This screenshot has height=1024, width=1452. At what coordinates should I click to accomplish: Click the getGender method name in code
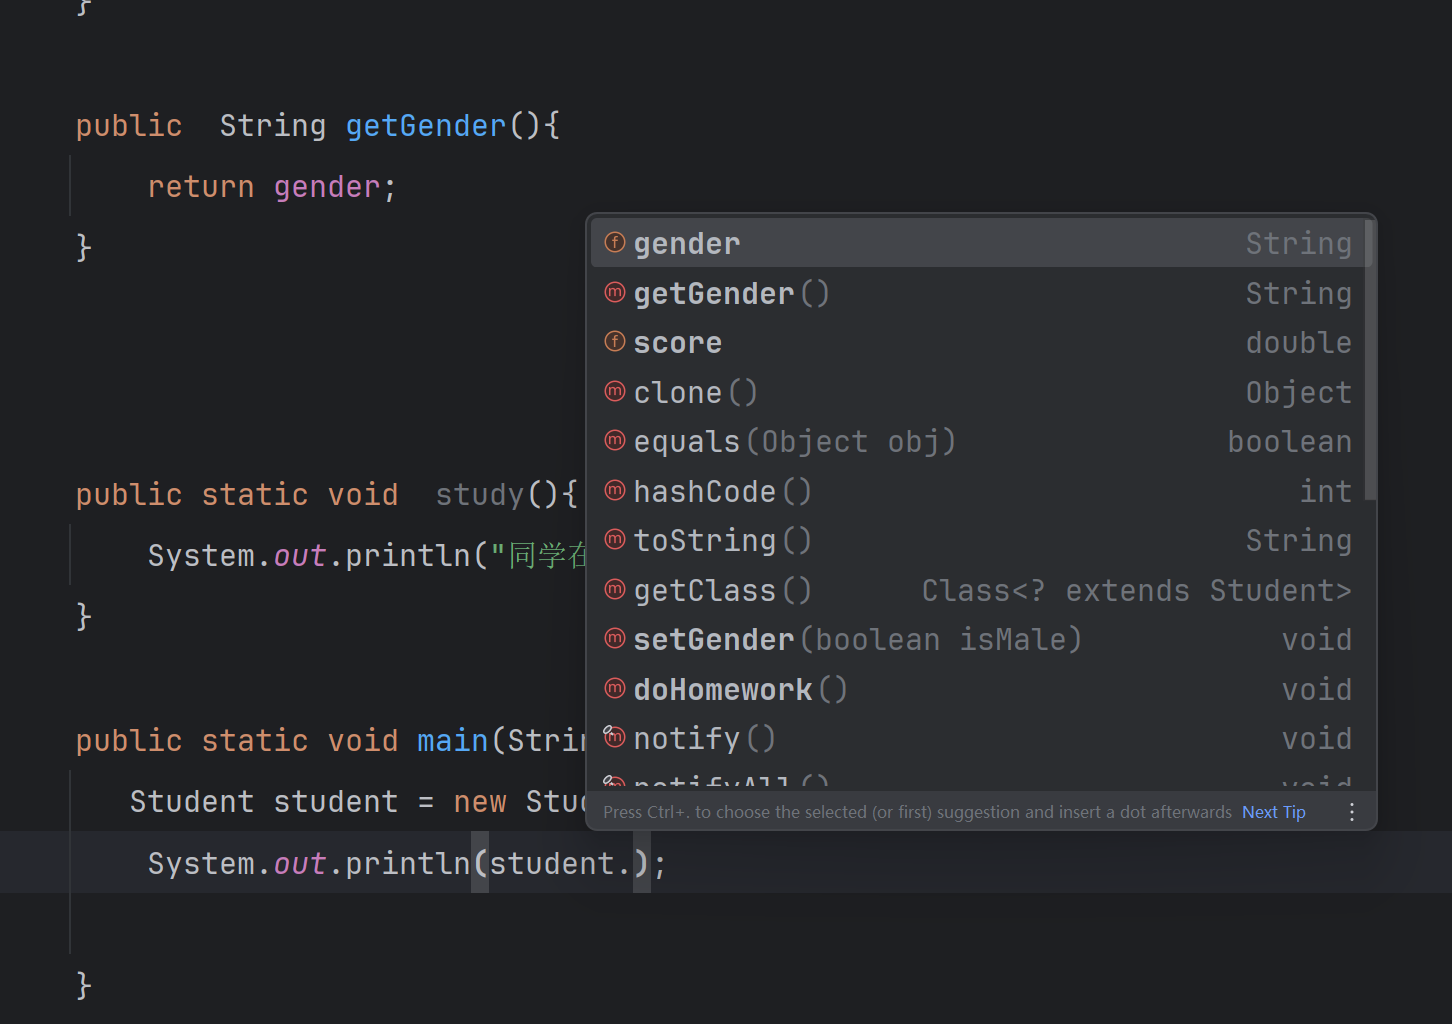426,126
